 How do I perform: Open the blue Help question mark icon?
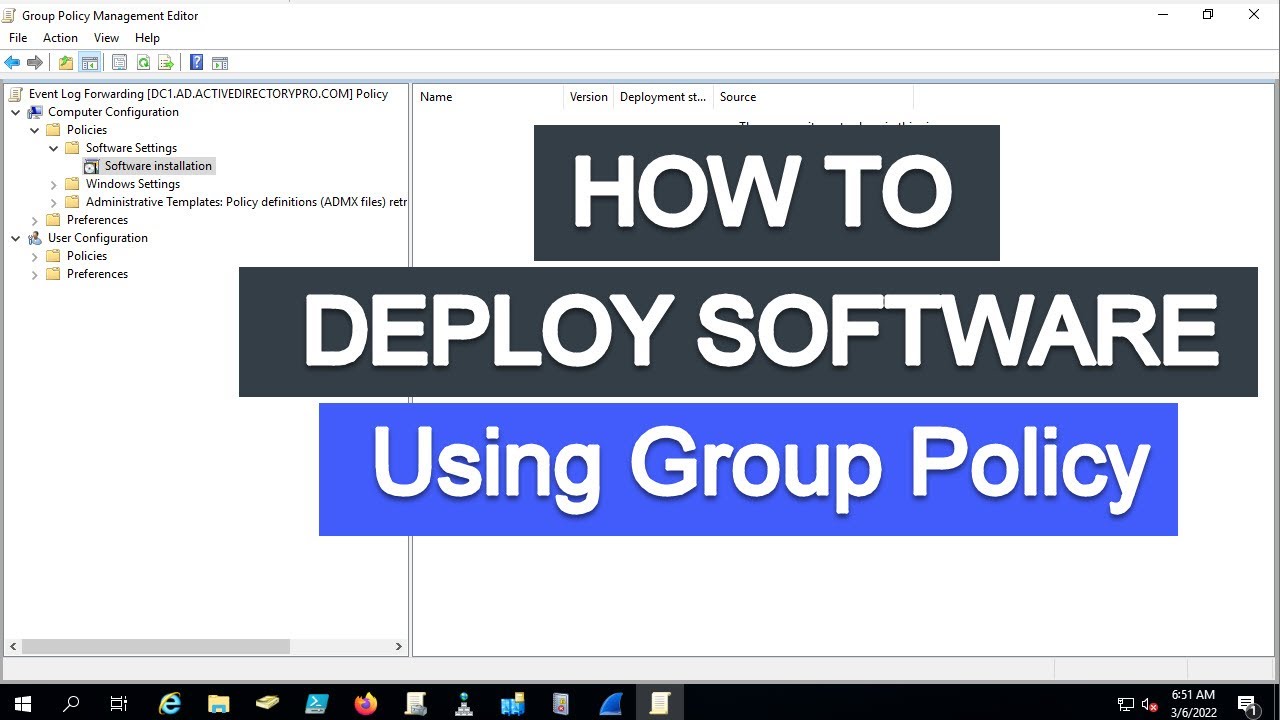pyautogui.click(x=196, y=63)
